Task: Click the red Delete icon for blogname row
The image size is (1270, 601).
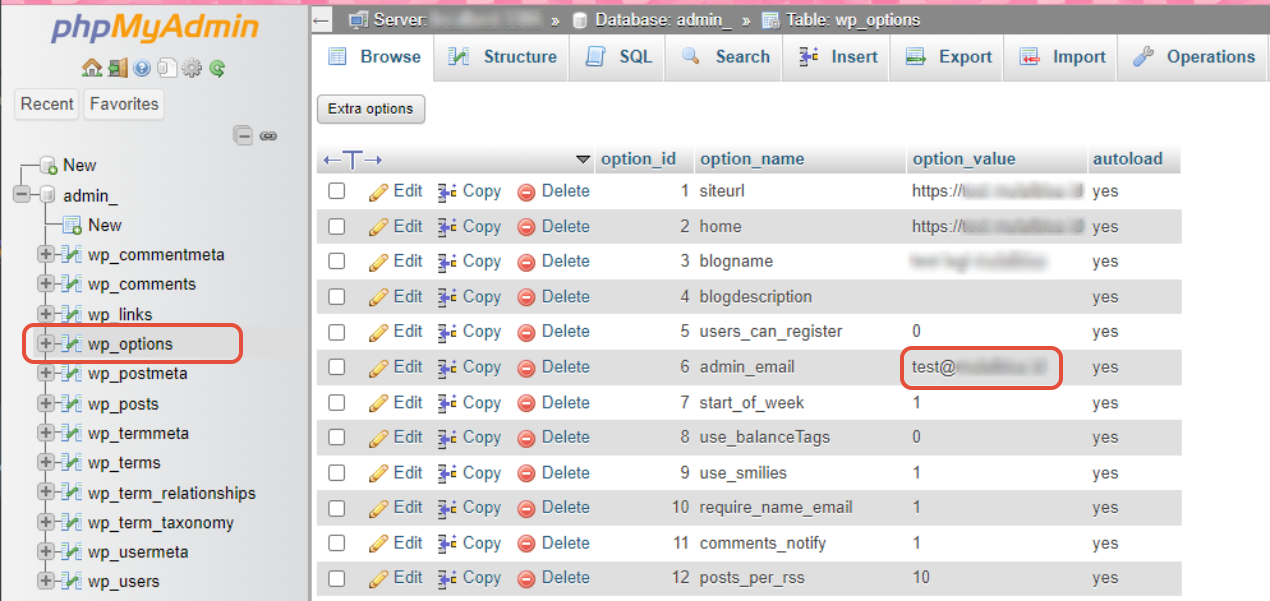Action: [x=527, y=262]
